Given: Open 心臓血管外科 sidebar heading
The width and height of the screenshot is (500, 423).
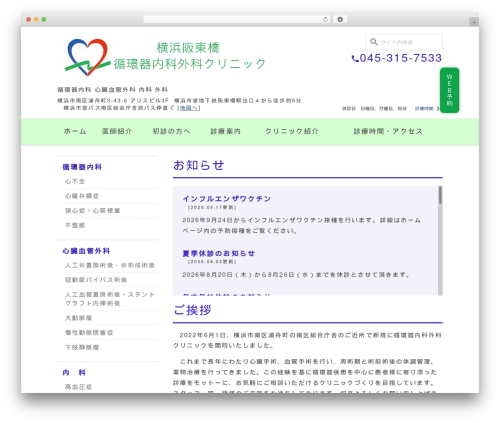Looking at the screenshot, I should 86,251.
